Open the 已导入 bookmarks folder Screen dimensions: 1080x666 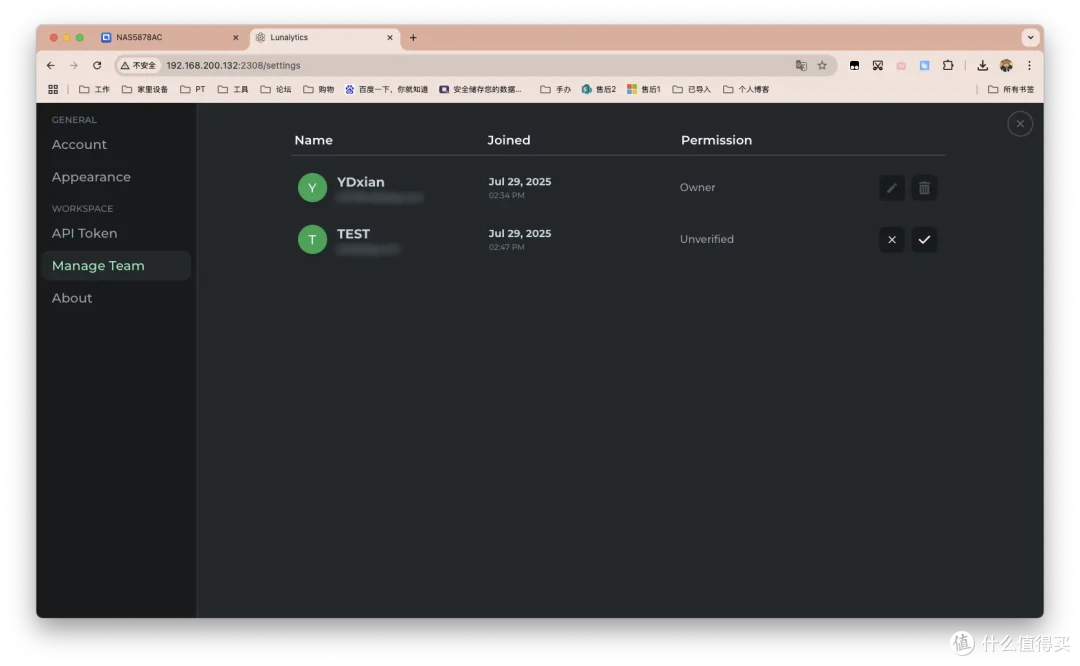pyautogui.click(x=692, y=90)
